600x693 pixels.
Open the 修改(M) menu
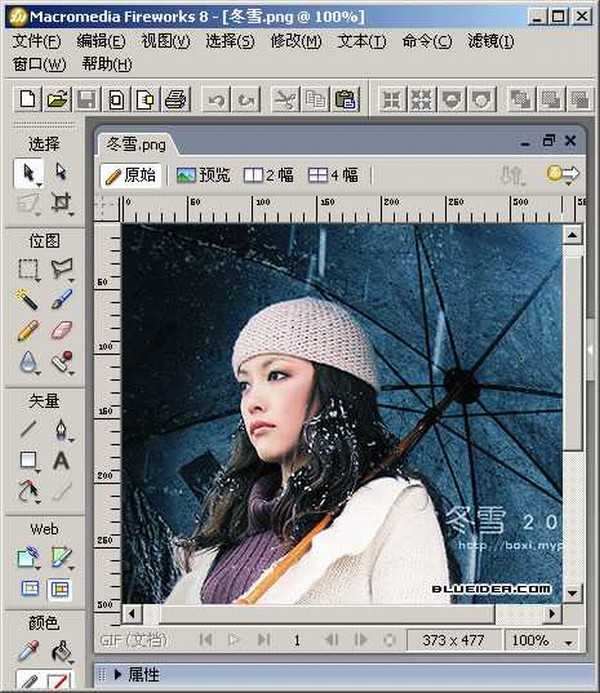click(296, 41)
